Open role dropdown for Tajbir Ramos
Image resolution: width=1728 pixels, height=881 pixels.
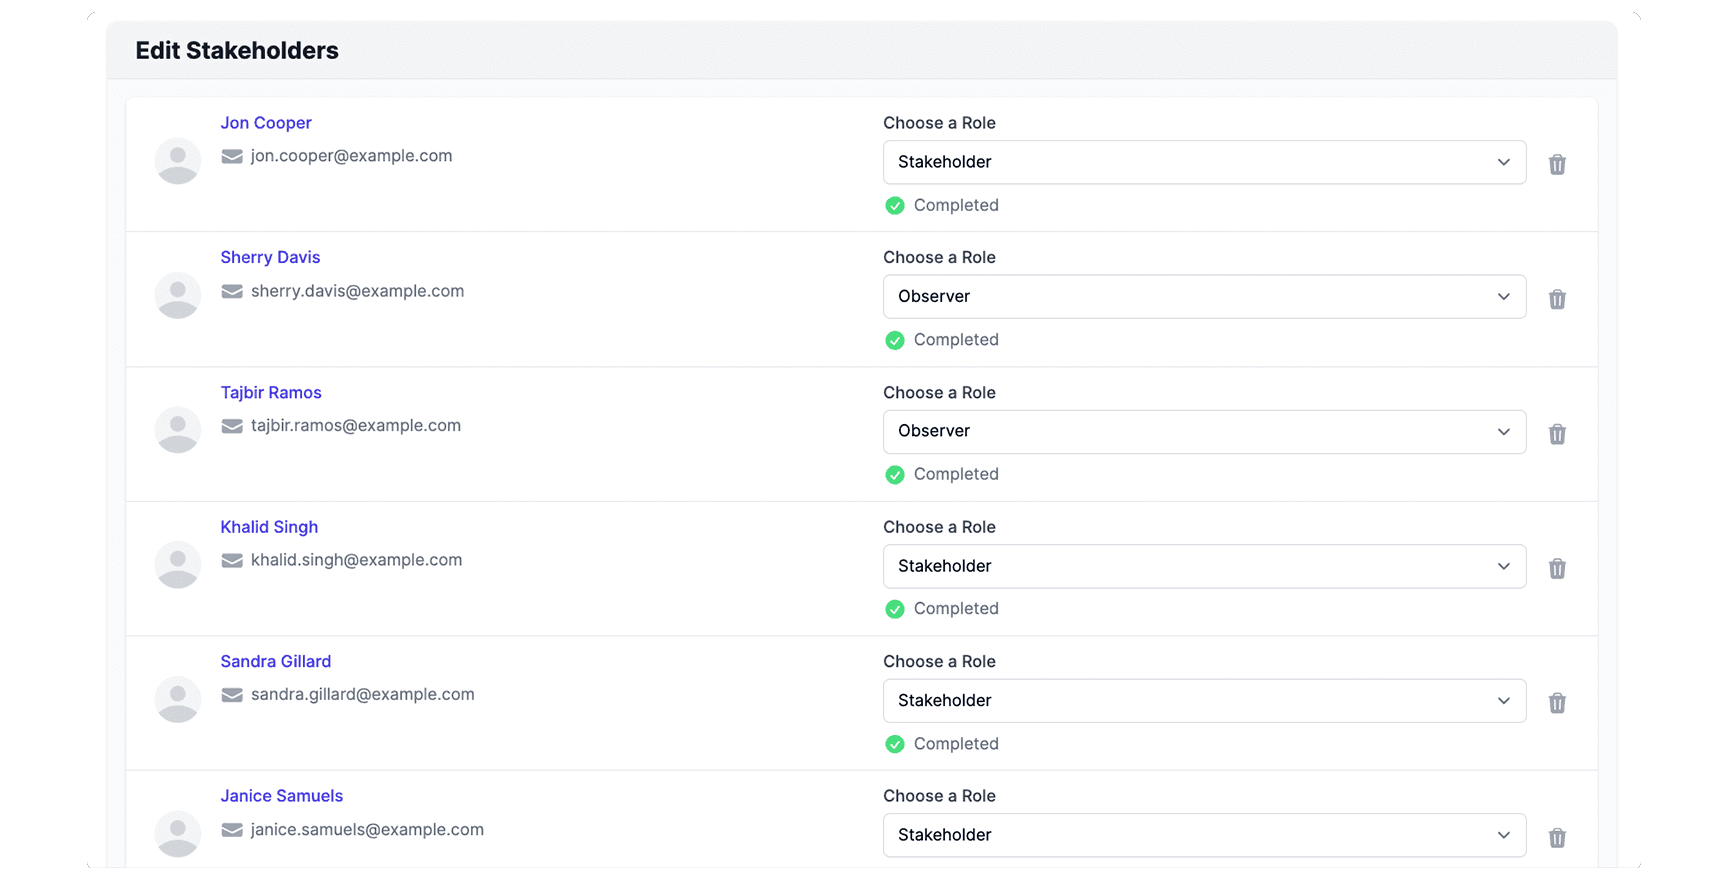click(x=1204, y=432)
